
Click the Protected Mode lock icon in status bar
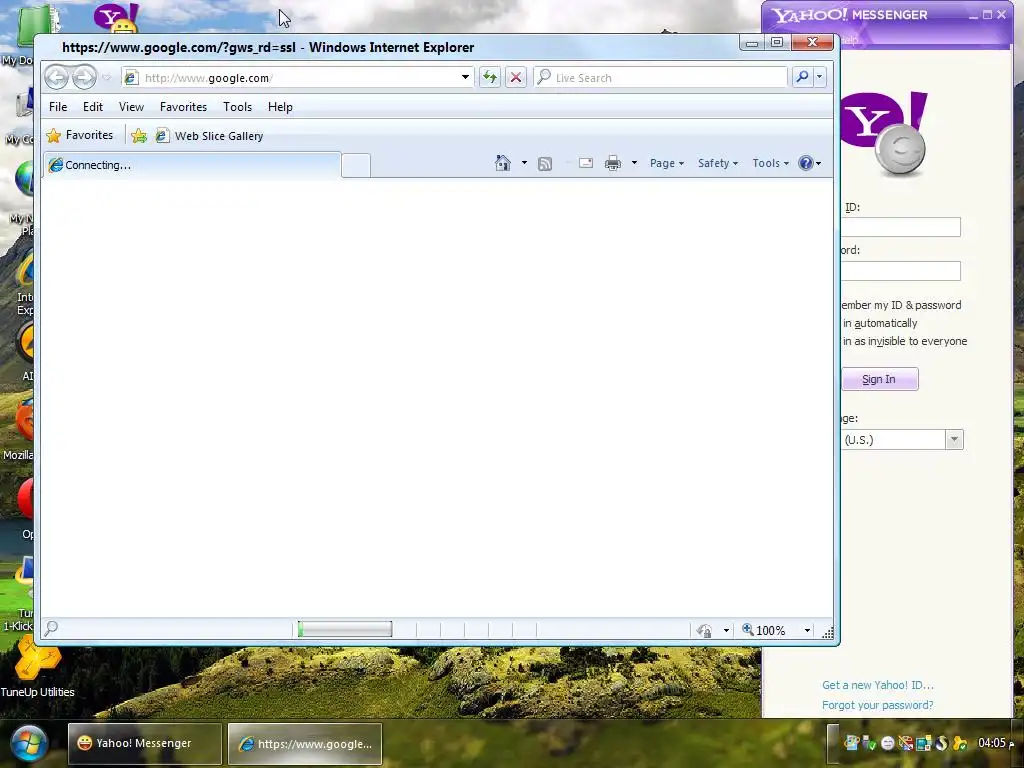[x=704, y=631]
